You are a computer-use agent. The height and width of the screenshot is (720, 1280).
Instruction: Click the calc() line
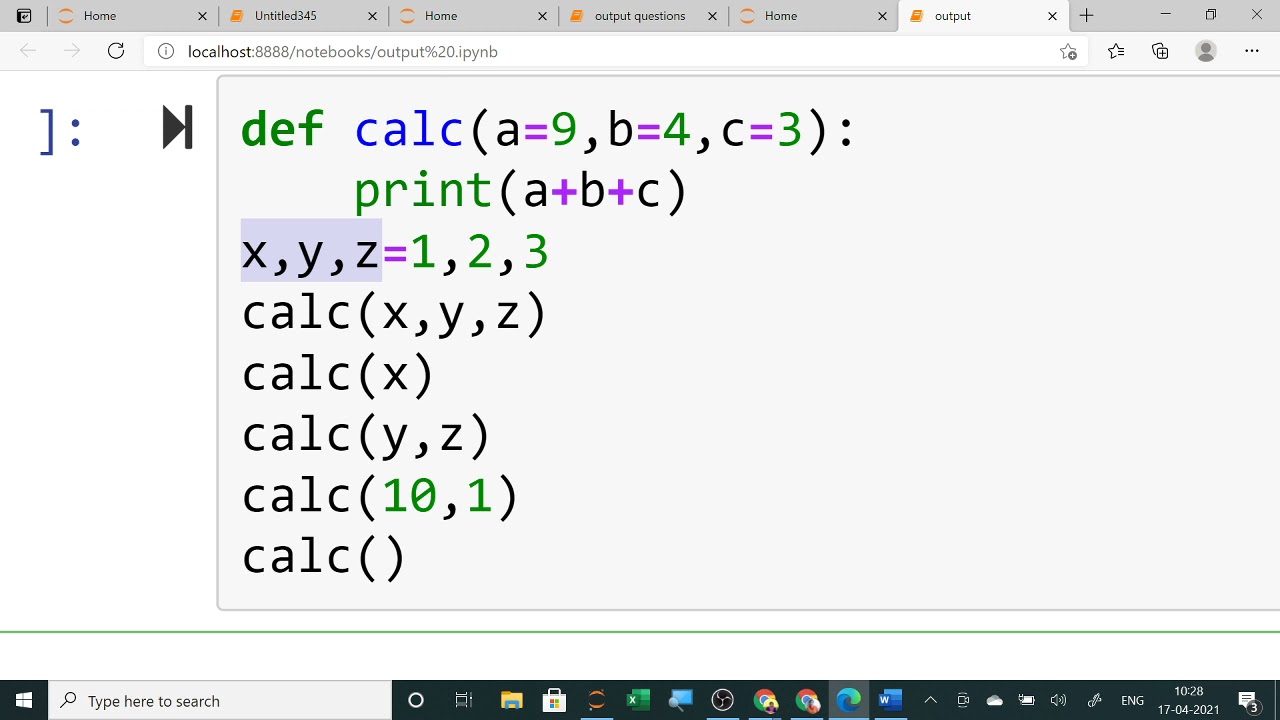(324, 557)
